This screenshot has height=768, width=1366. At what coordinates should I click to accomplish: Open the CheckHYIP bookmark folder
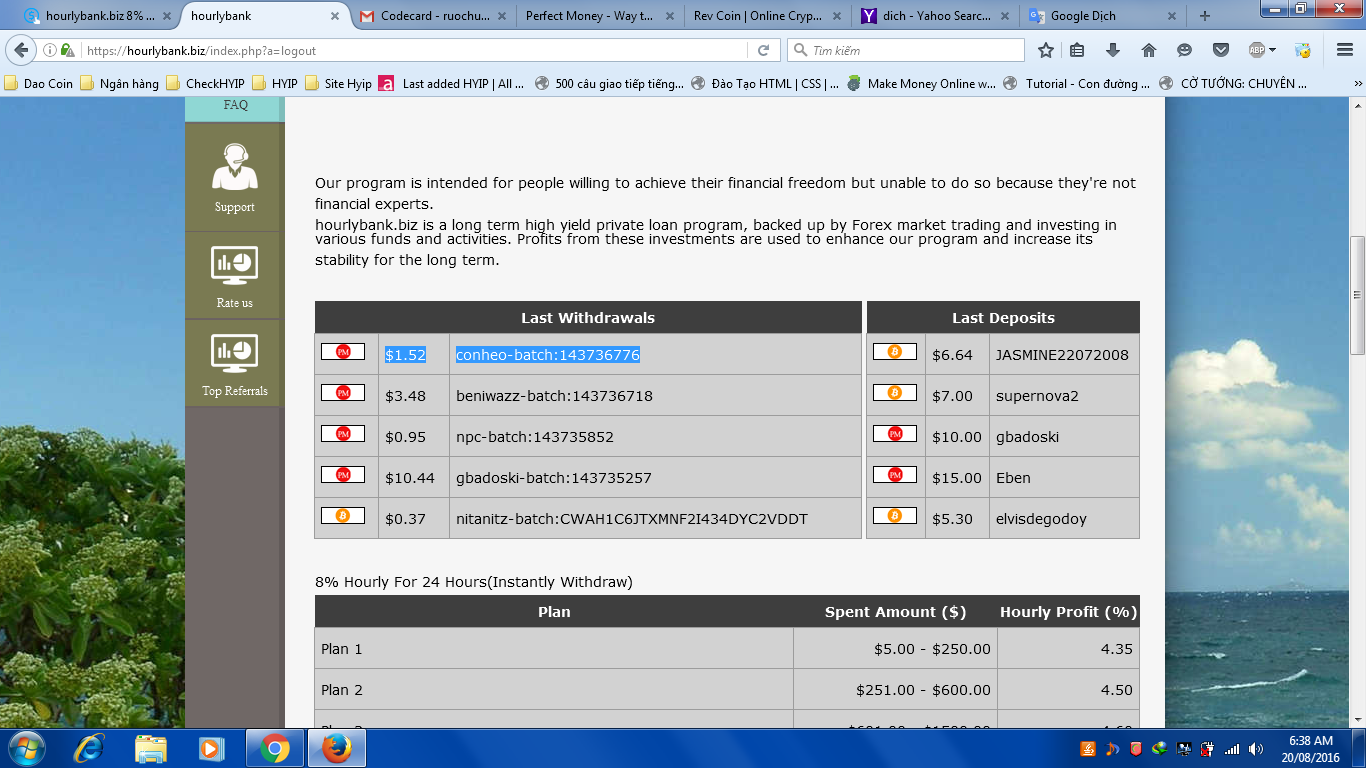pos(206,84)
